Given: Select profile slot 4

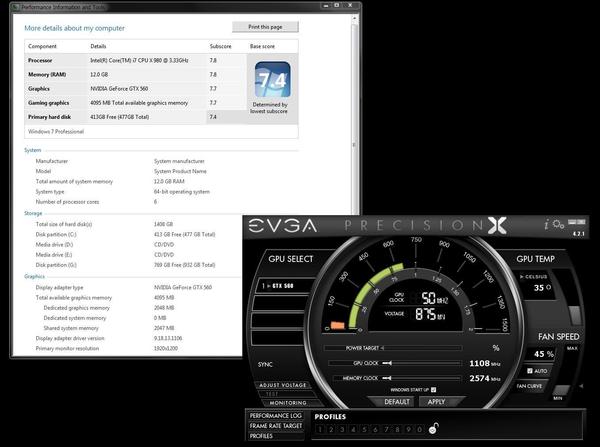Looking at the screenshot, I should click(x=353, y=430).
